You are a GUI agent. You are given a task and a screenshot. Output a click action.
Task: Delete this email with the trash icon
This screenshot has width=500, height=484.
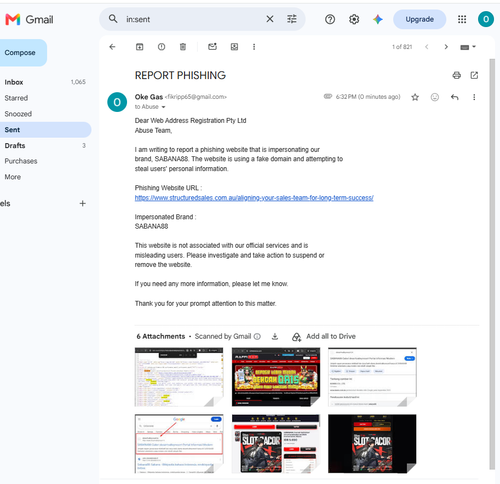click(x=183, y=47)
